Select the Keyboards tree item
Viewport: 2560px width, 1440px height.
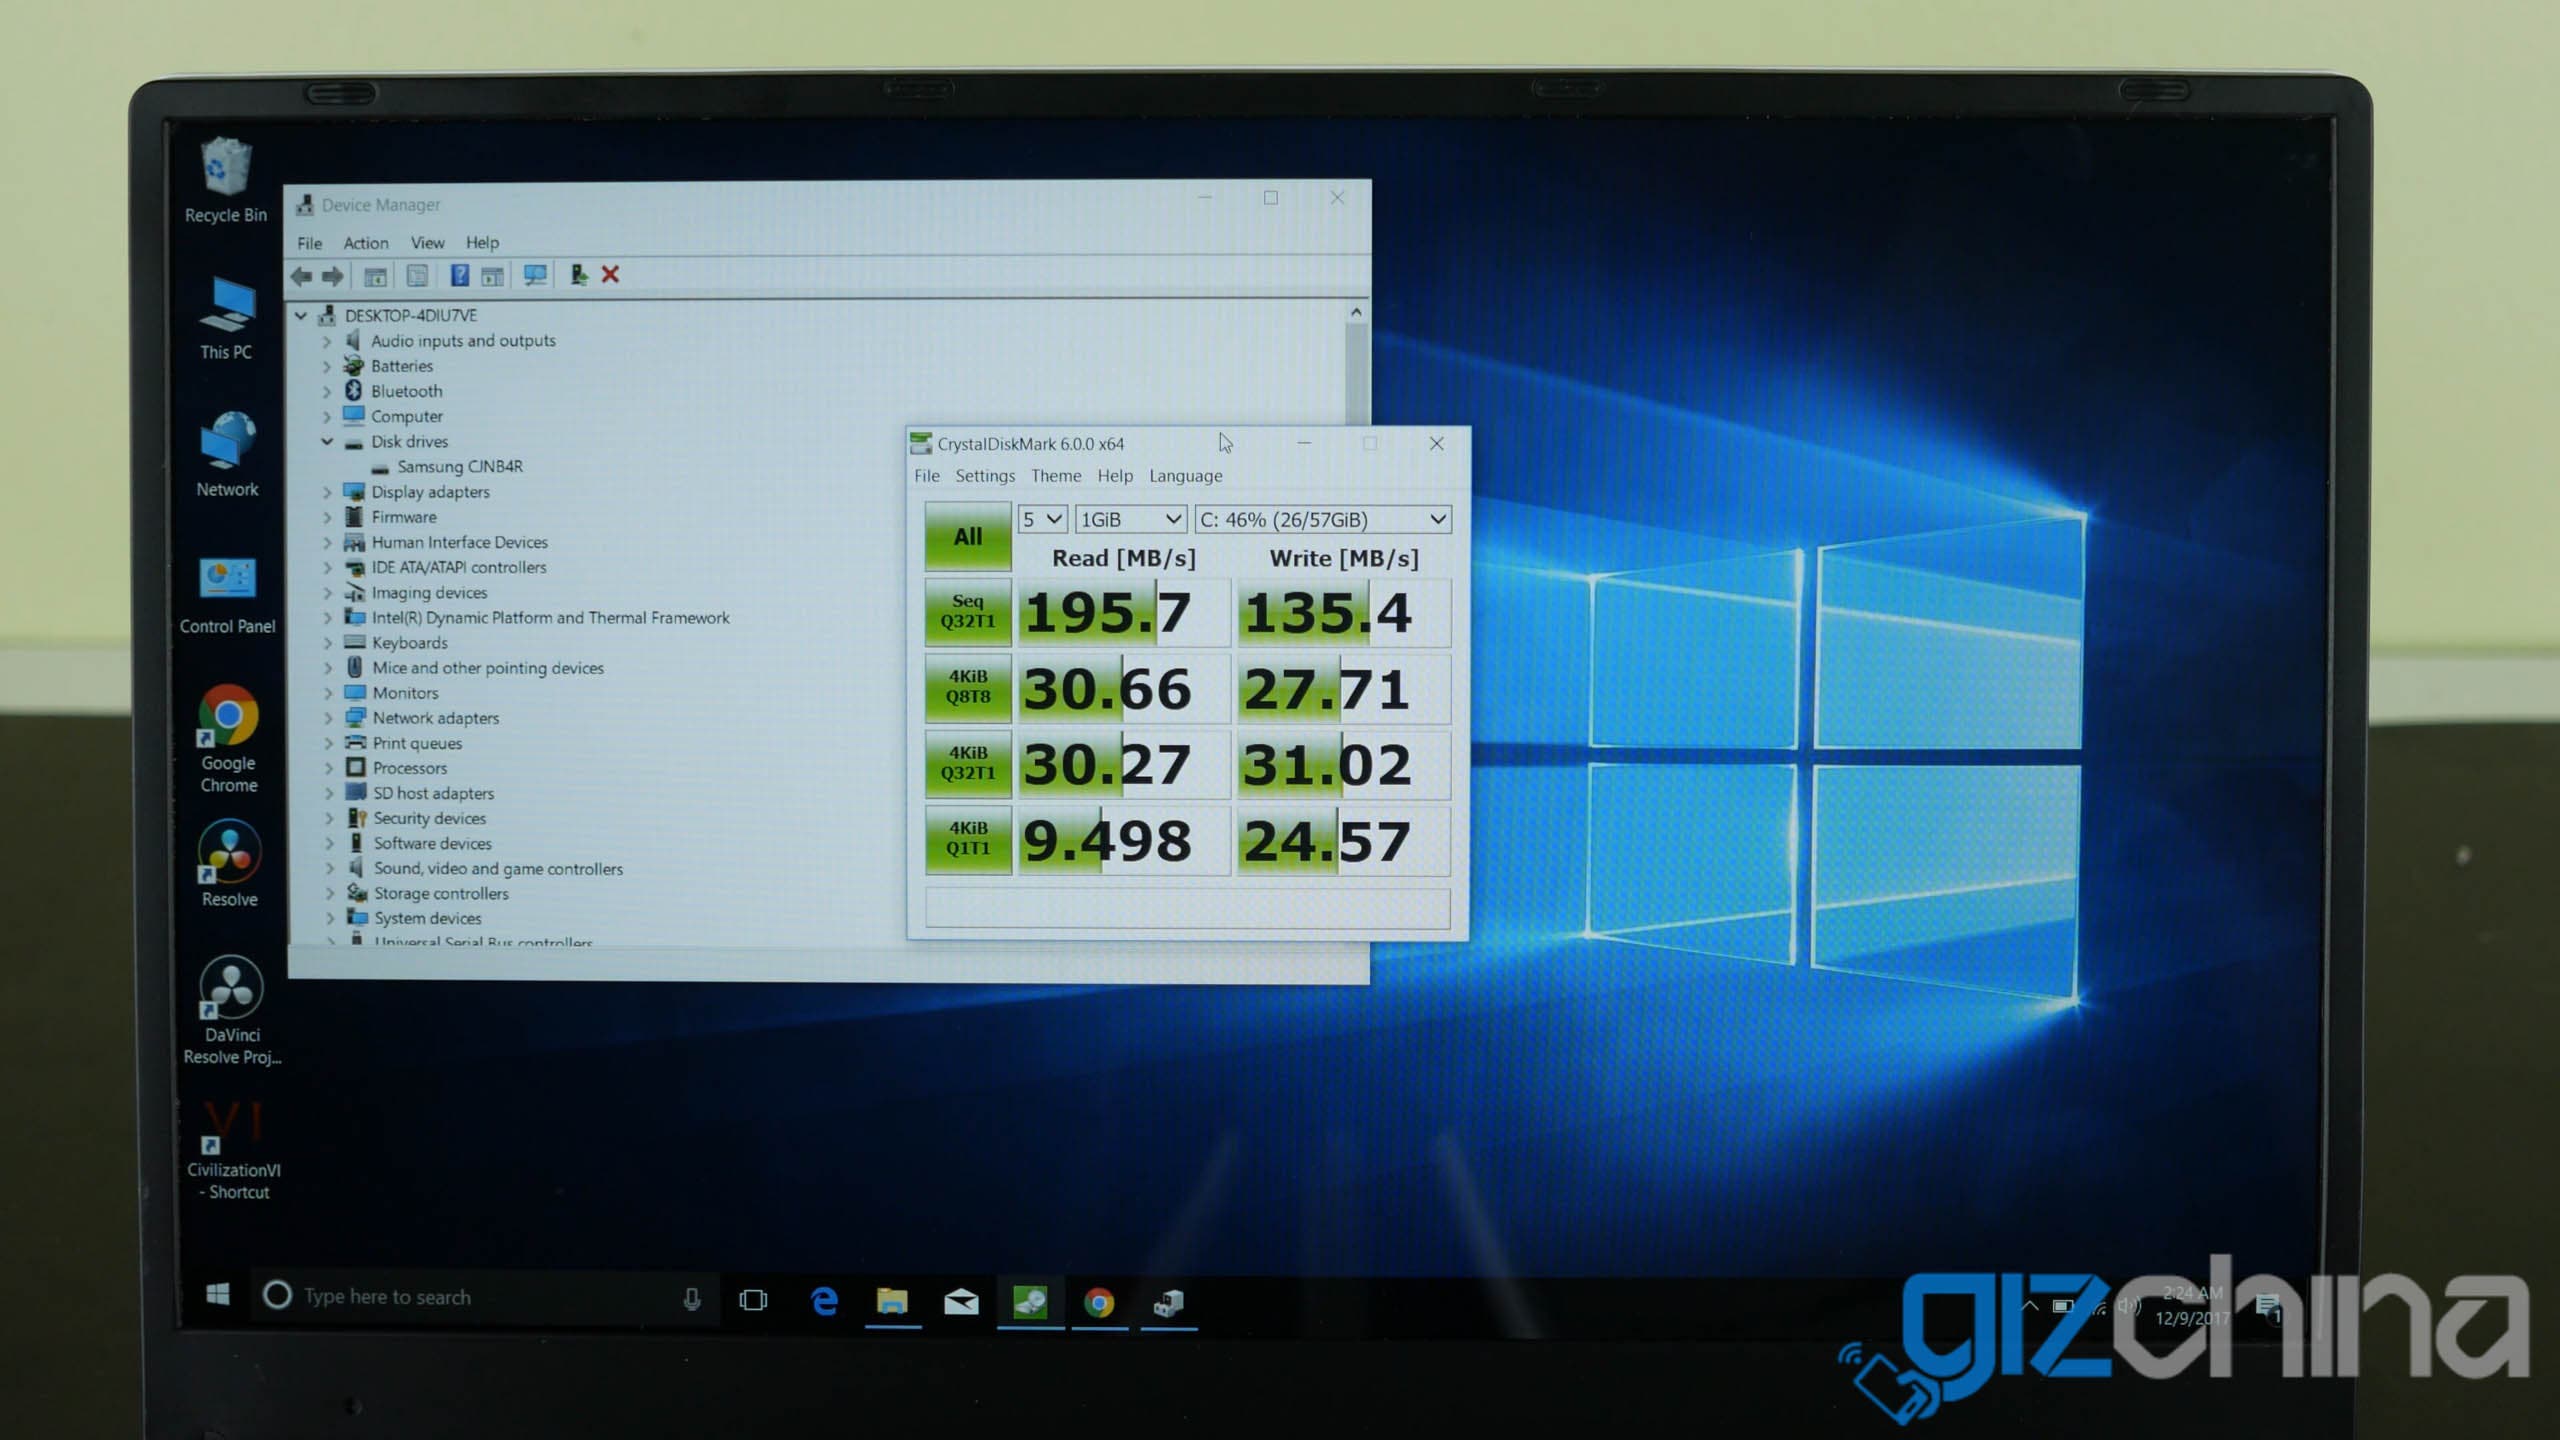409,643
